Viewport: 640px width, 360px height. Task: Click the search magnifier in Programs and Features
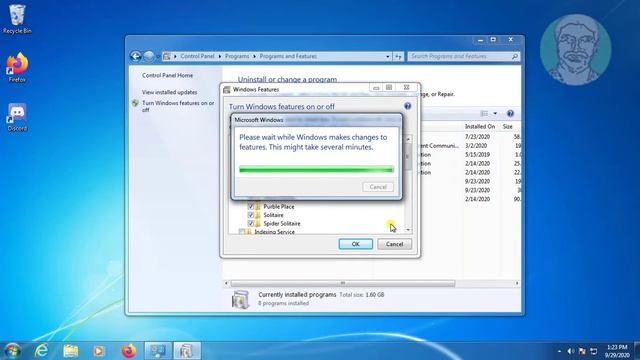(515, 56)
